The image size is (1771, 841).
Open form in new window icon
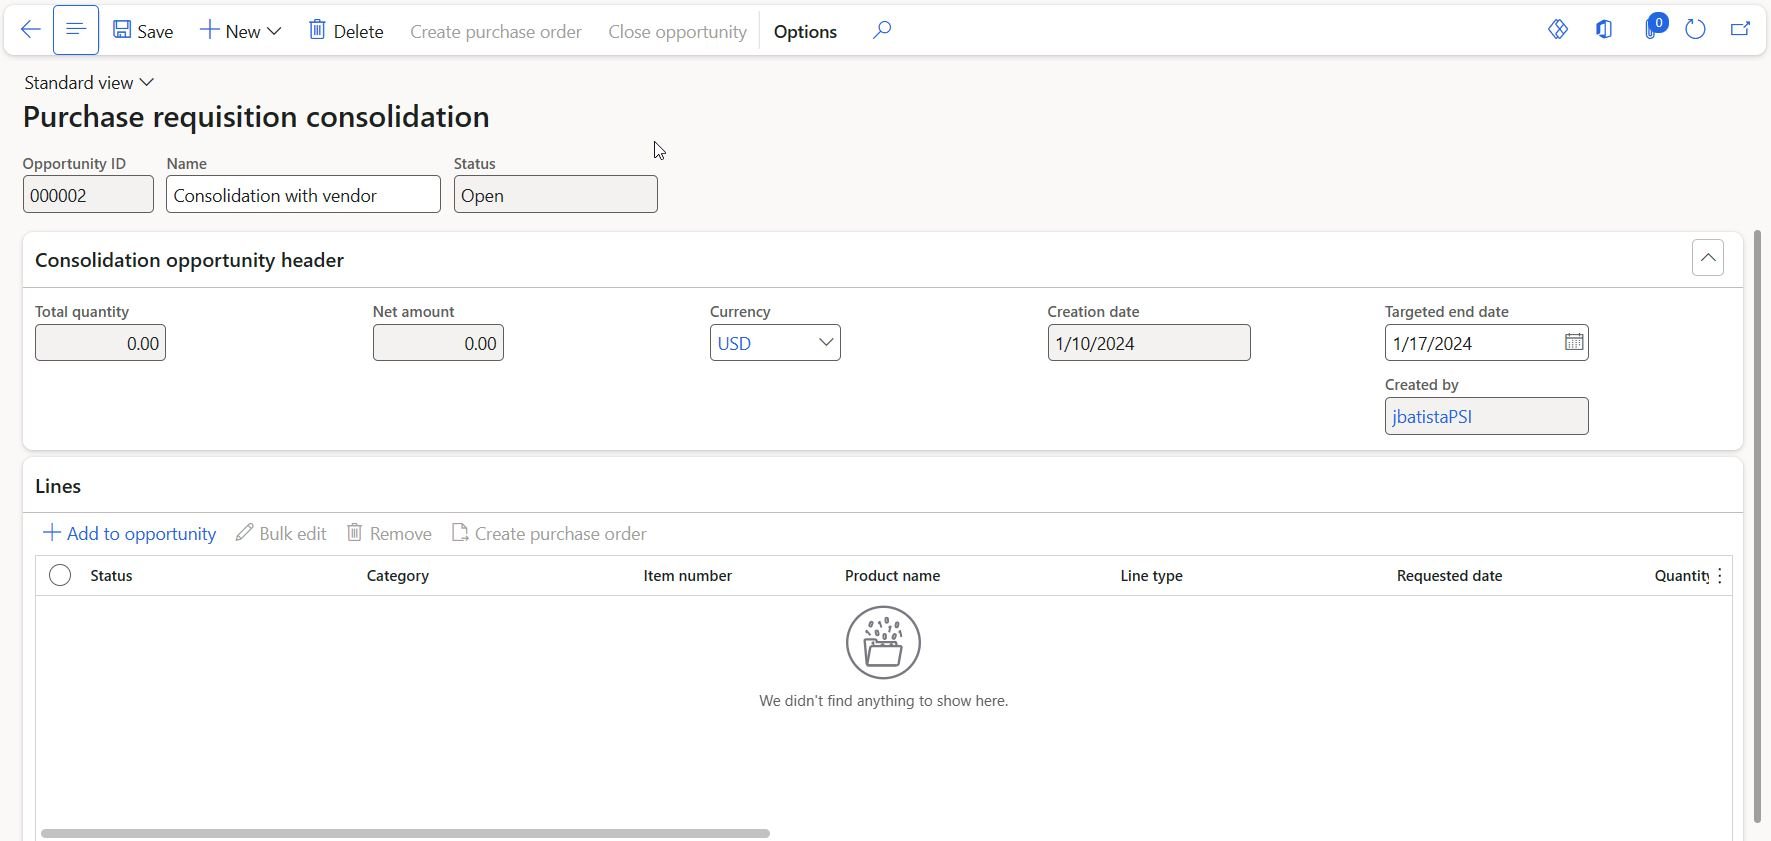1740,30
